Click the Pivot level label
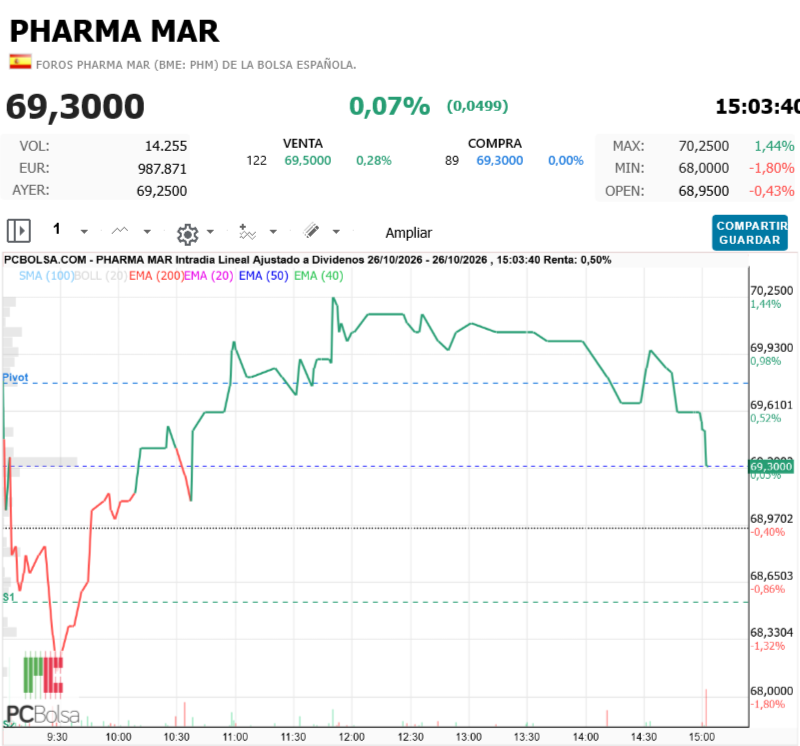 pyautogui.click(x=15, y=377)
